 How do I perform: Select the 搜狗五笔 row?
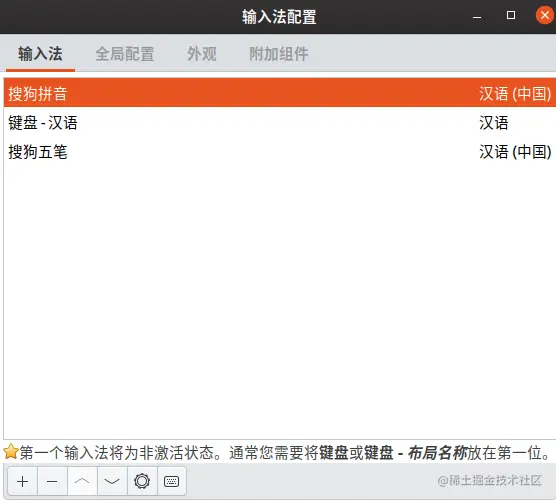pyautogui.click(x=279, y=152)
